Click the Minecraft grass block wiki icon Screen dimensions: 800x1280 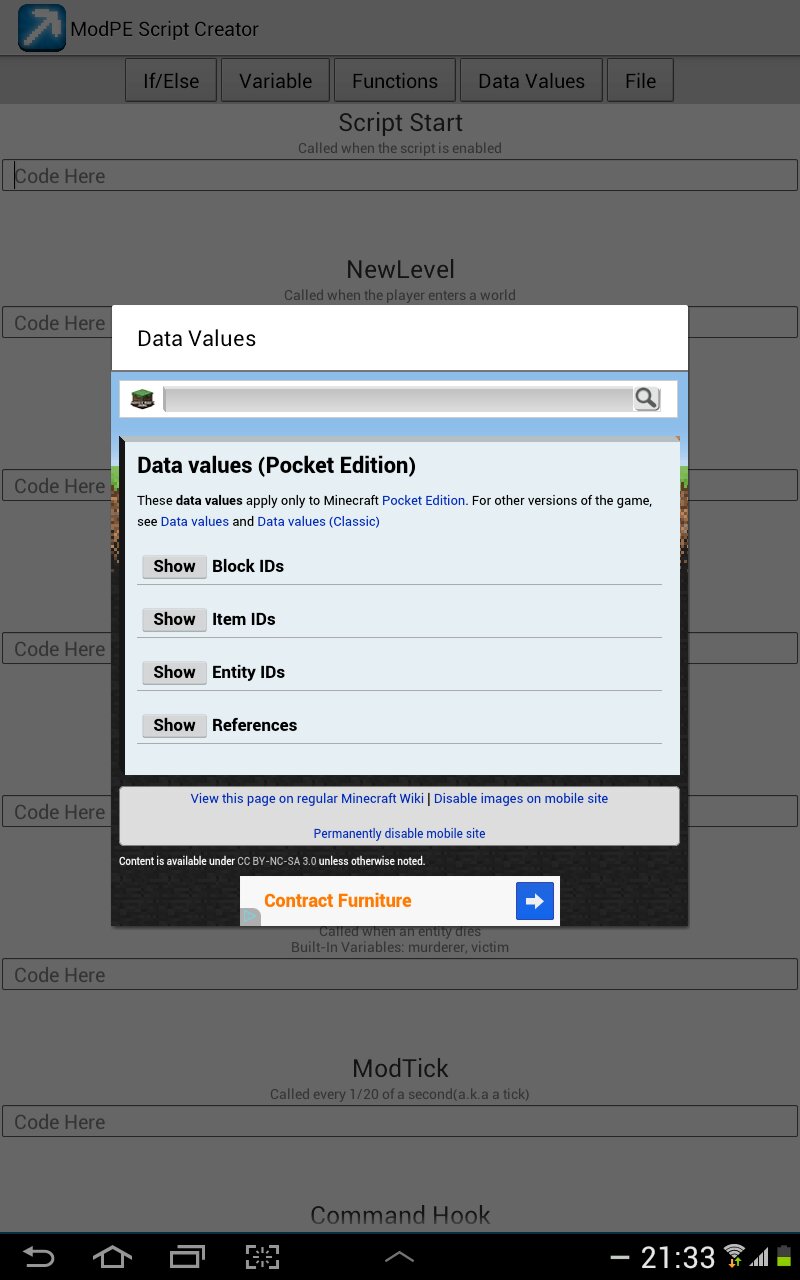(x=142, y=399)
